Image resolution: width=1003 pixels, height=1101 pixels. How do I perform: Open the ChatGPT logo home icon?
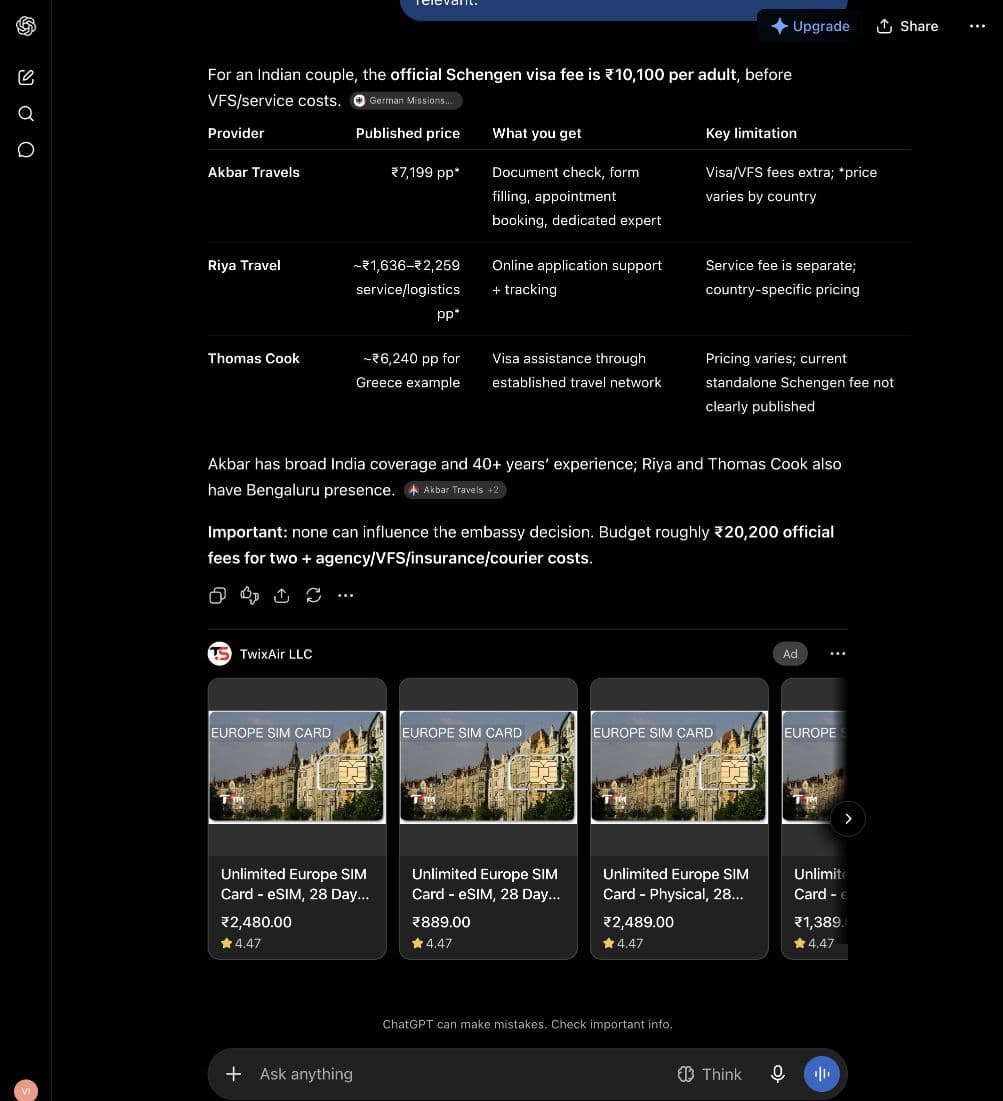pos(26,26)
